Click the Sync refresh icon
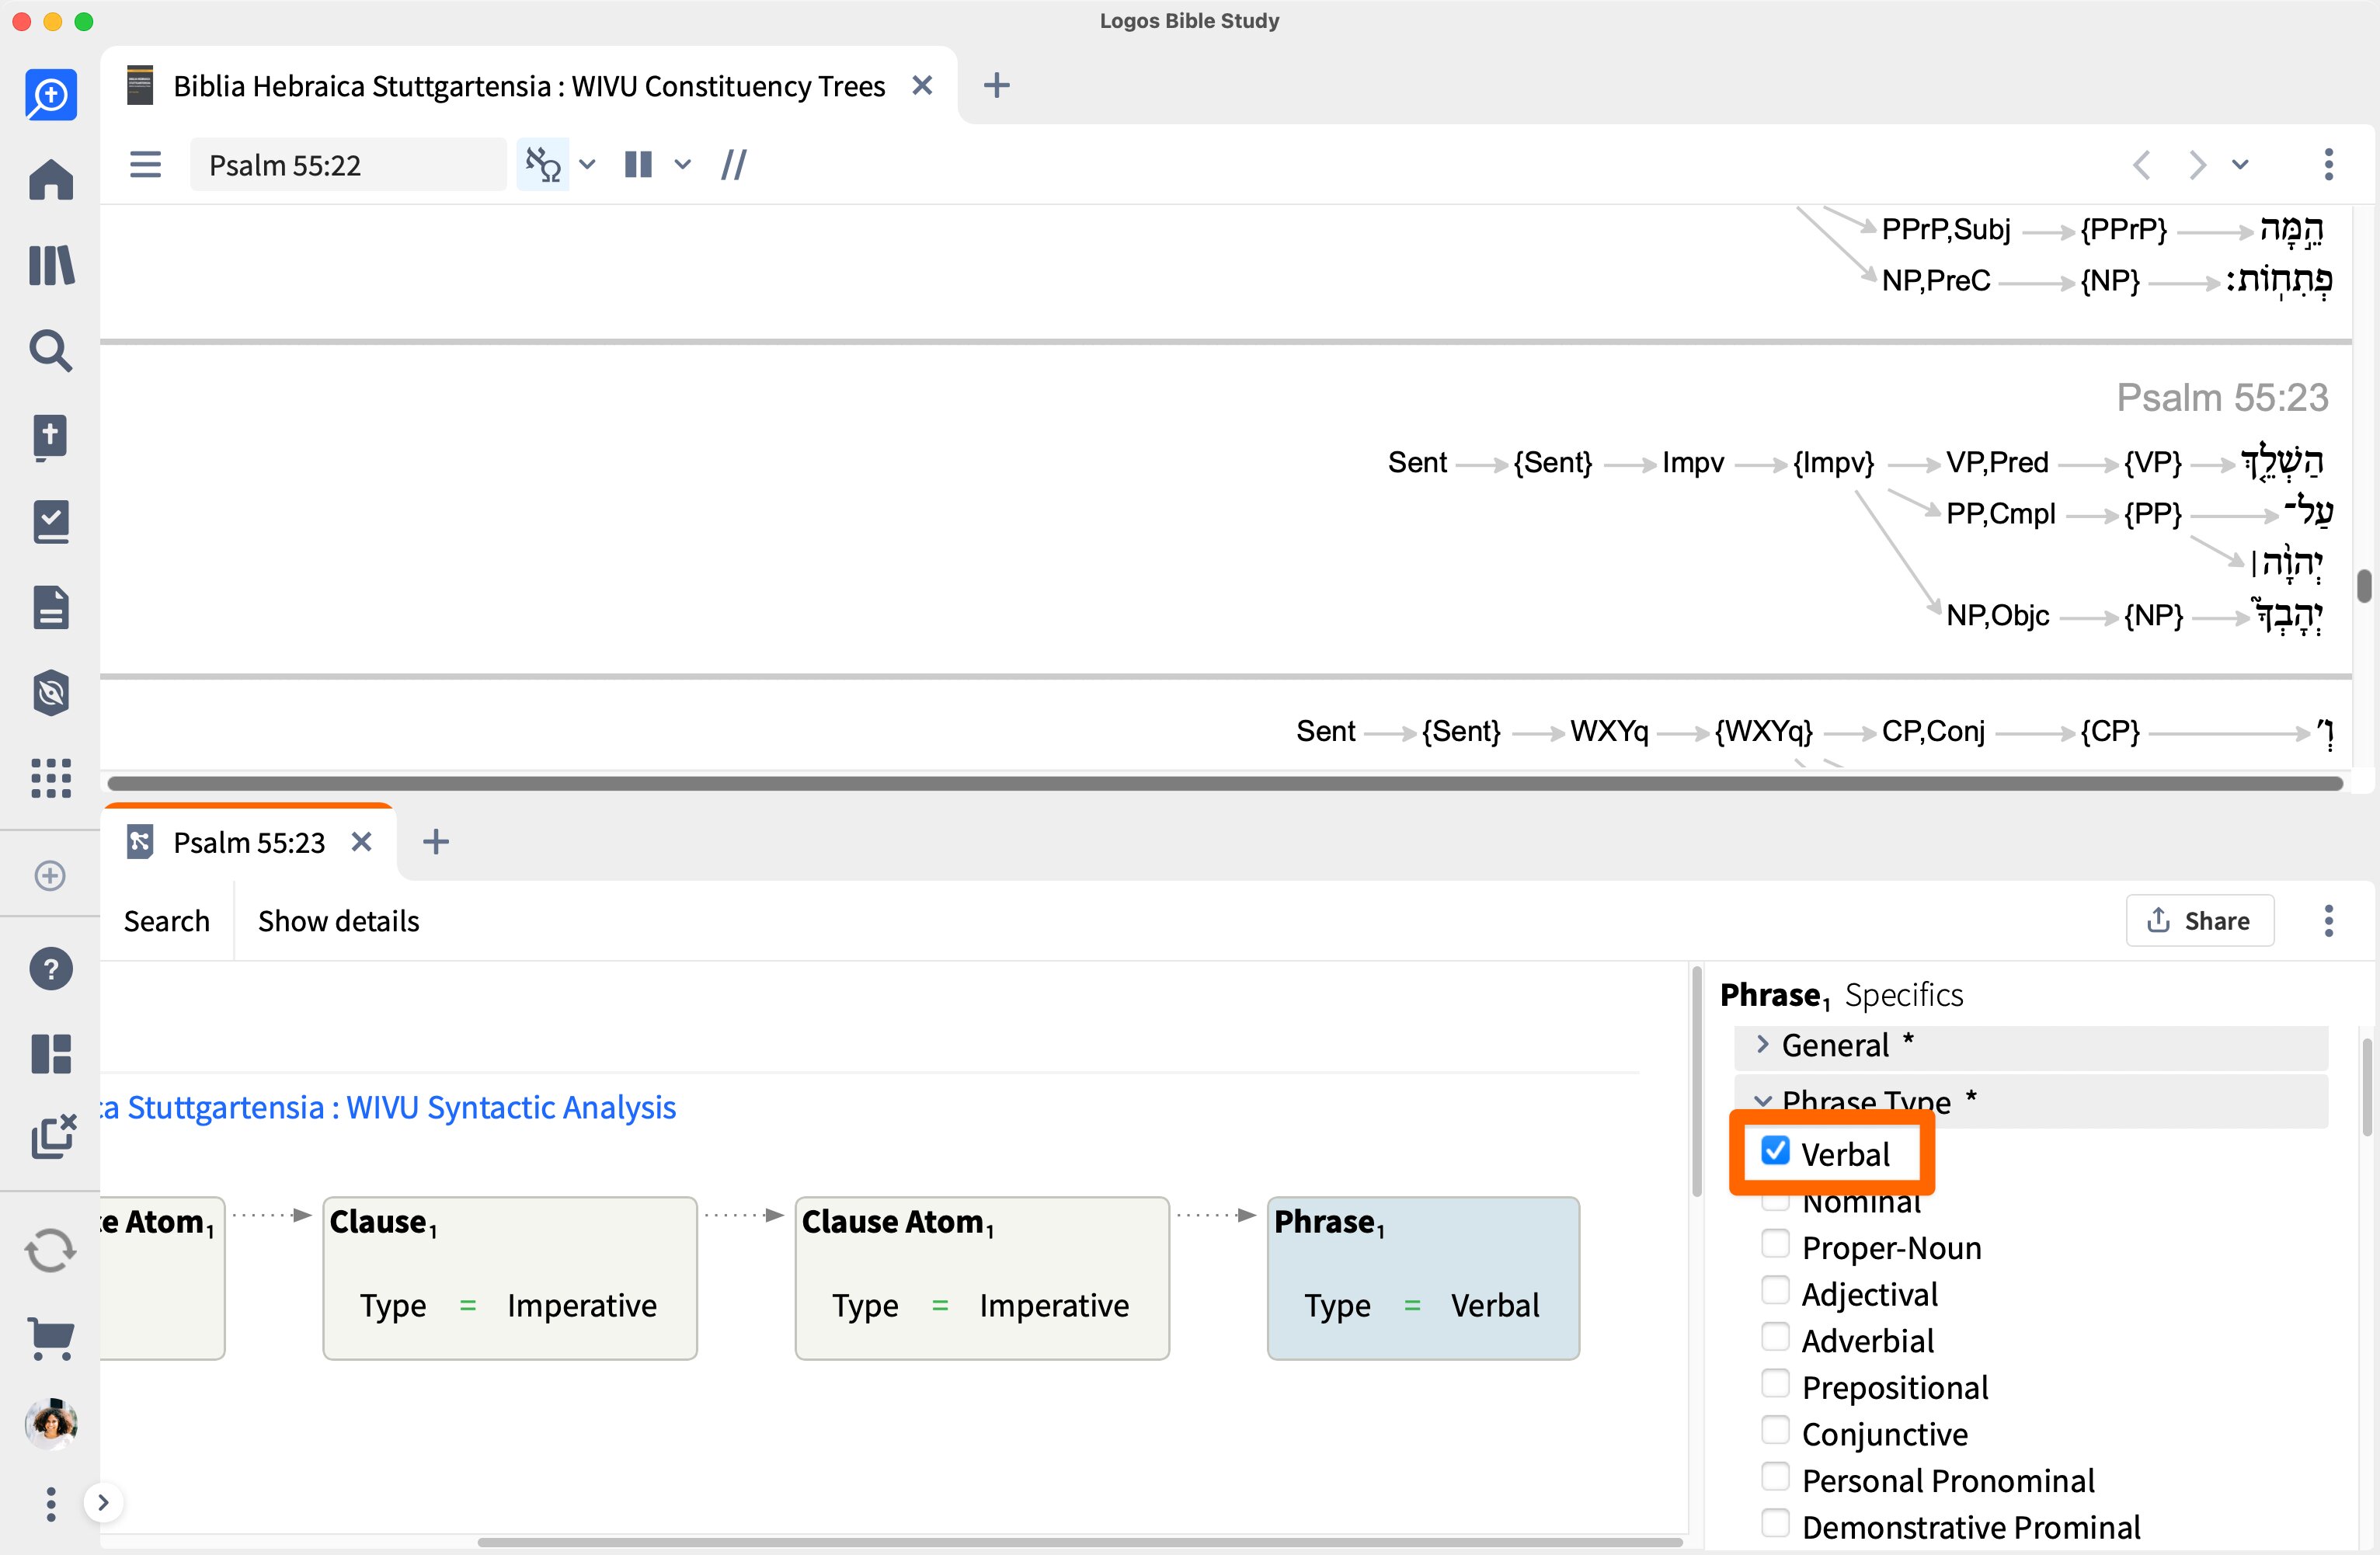The height and width of the screenshot is (1555, 2380). coord(51,1250)
